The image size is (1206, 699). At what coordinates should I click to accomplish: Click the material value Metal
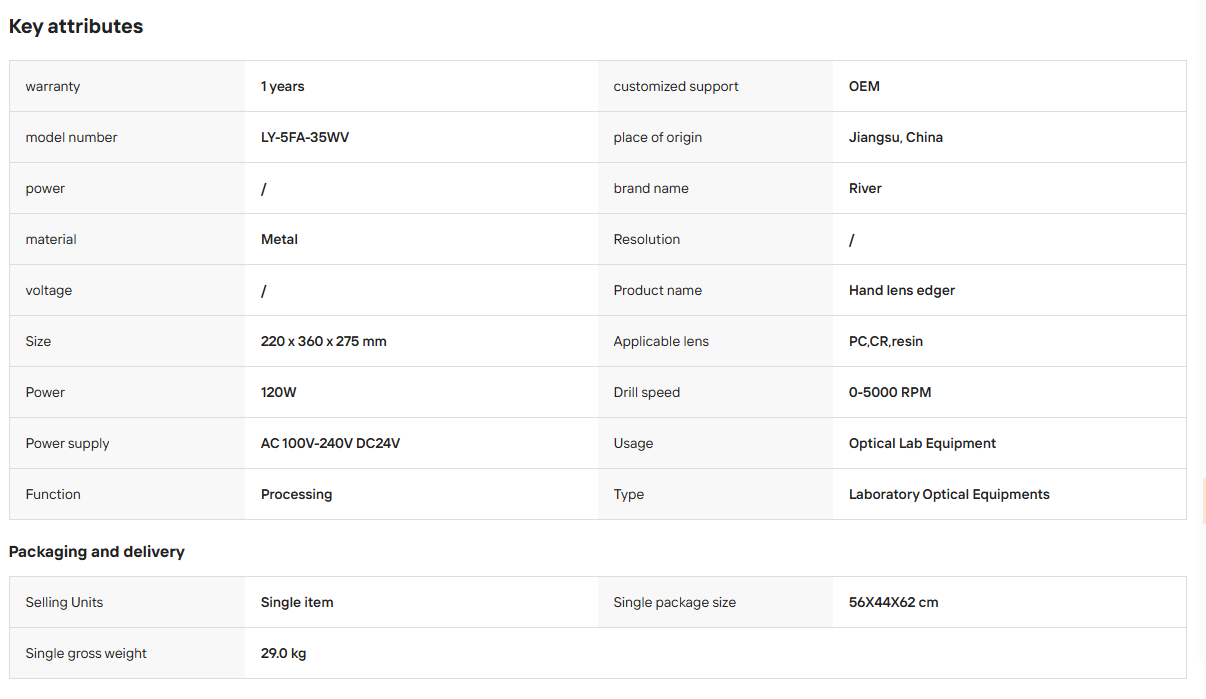pos(279,239)
